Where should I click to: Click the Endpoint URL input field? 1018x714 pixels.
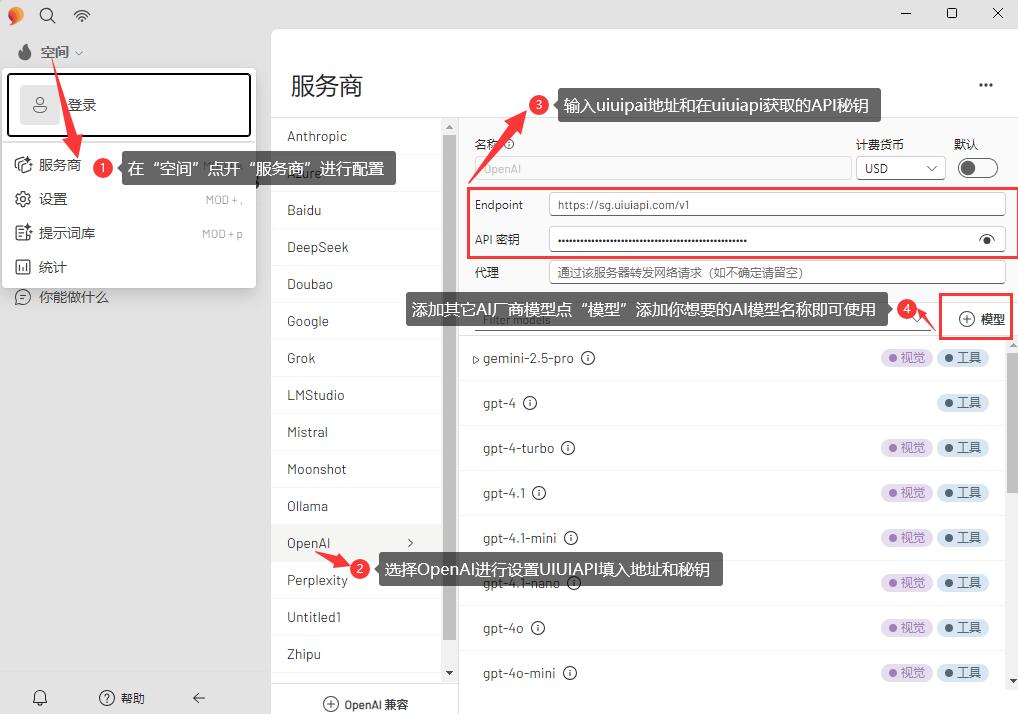pyautogui.click(x=776, y=205)
